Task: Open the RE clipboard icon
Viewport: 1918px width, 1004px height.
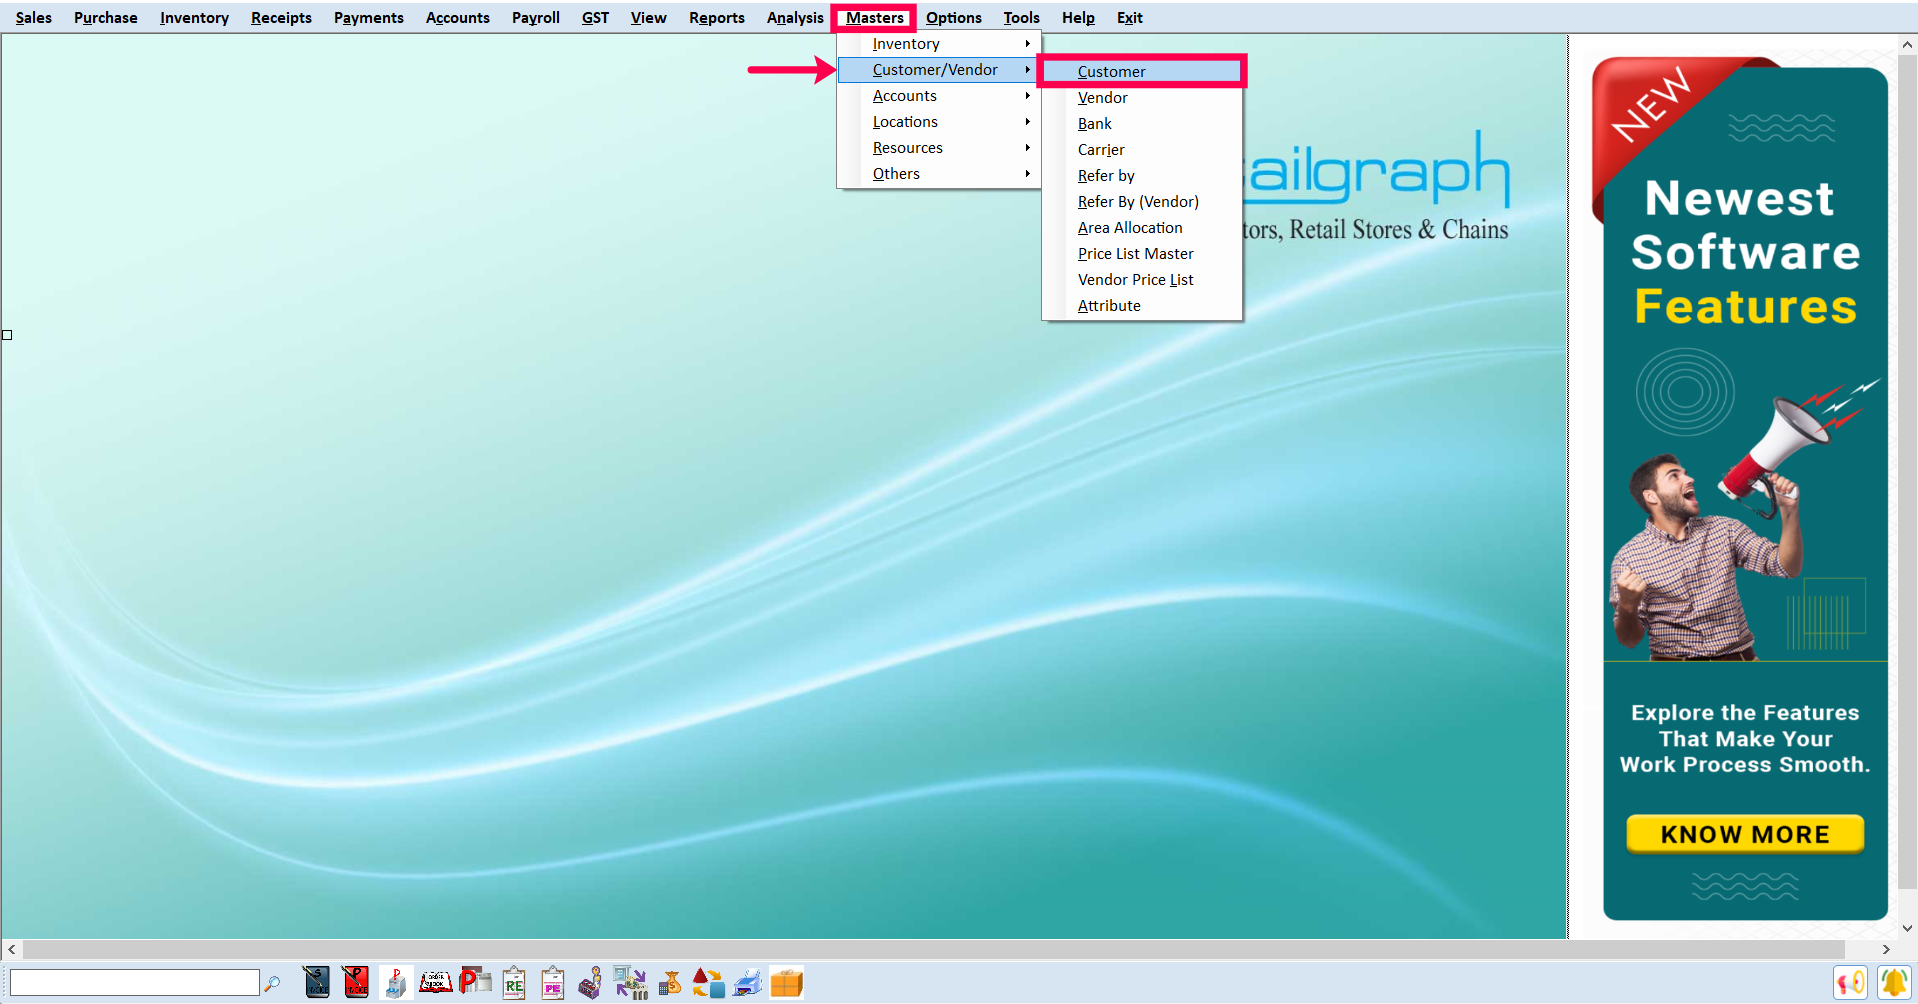Action: point(514,983)
